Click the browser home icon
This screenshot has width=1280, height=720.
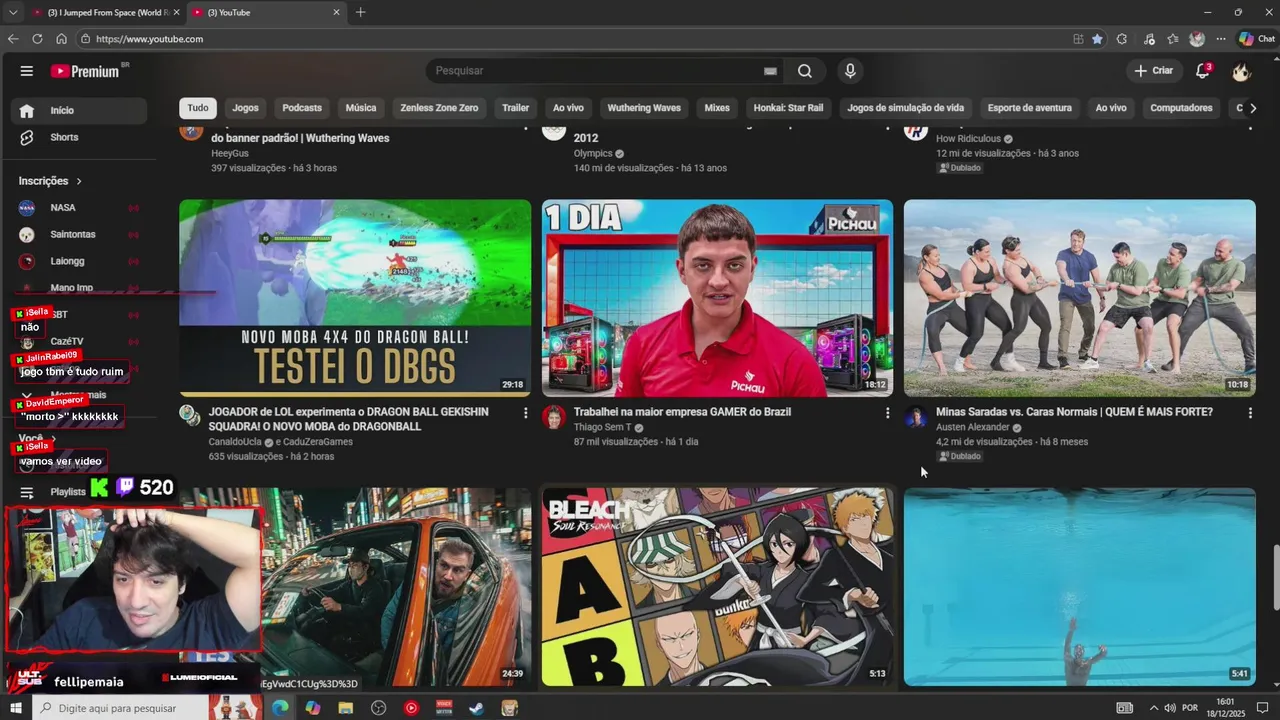tap(61, 39)
